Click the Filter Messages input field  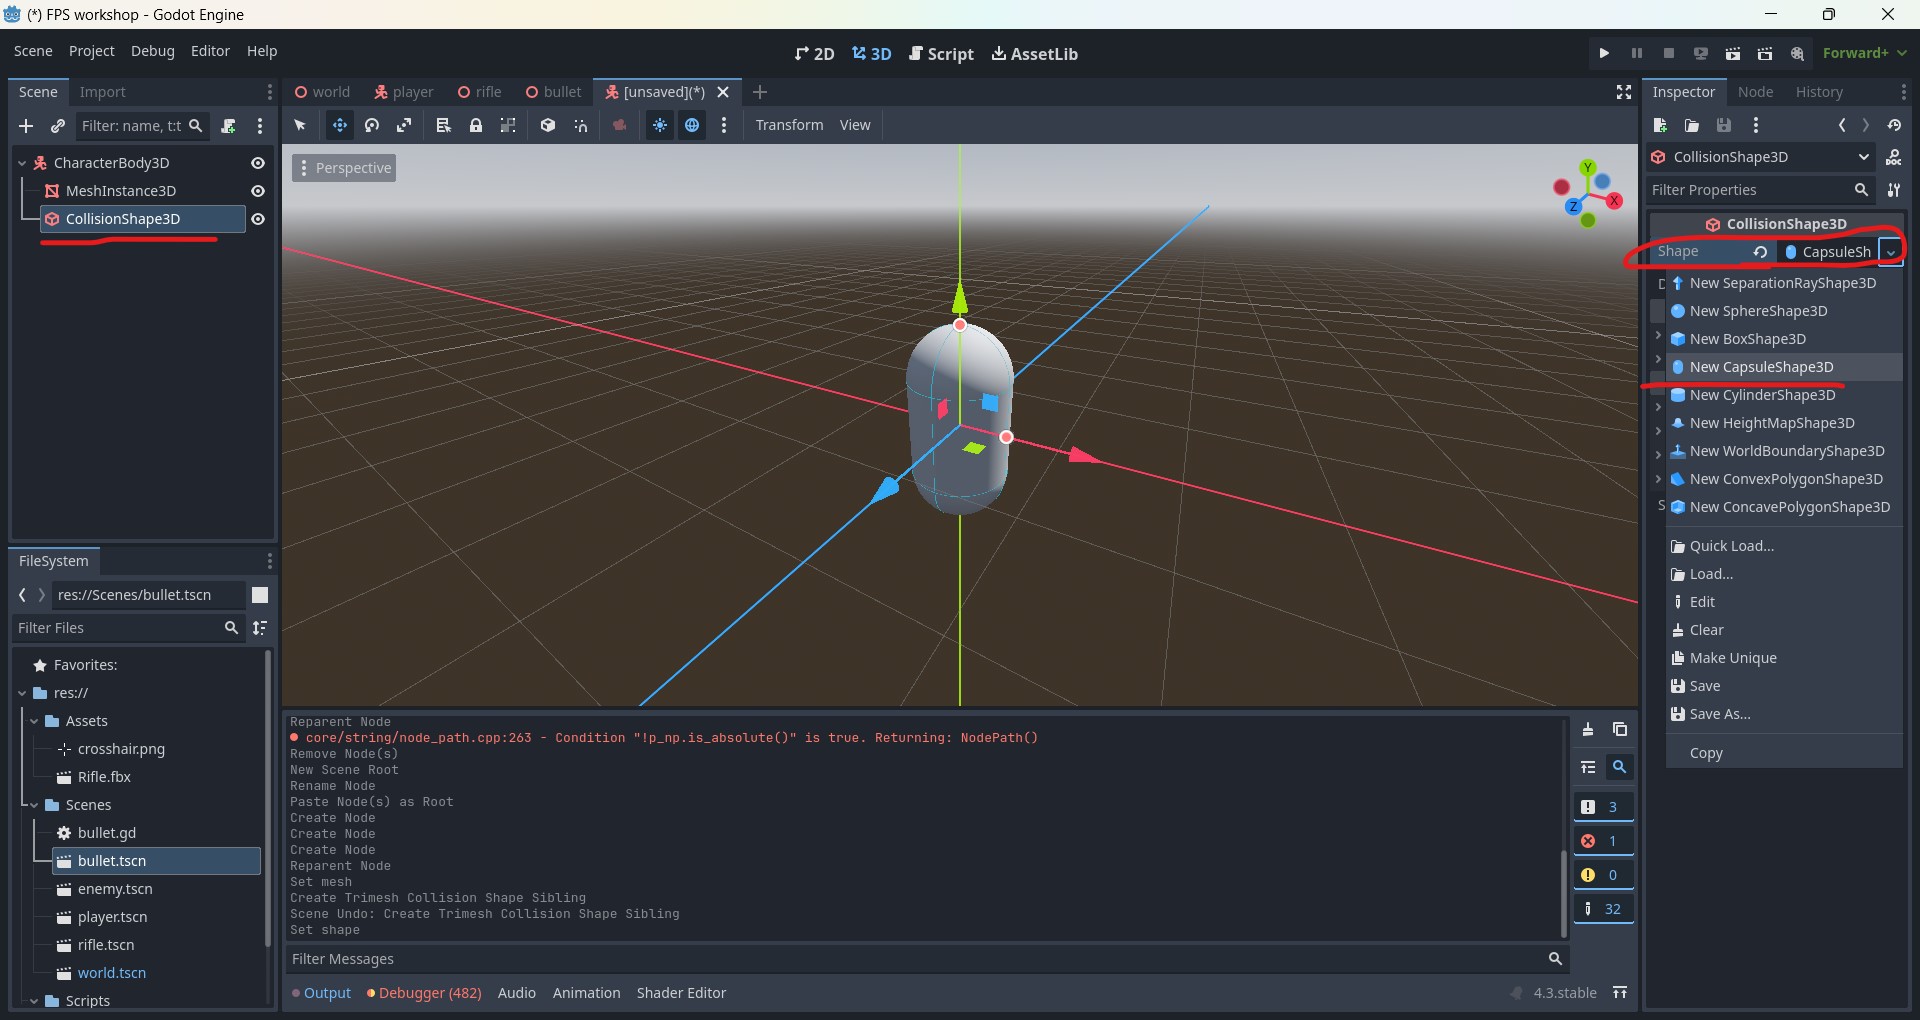915,959
